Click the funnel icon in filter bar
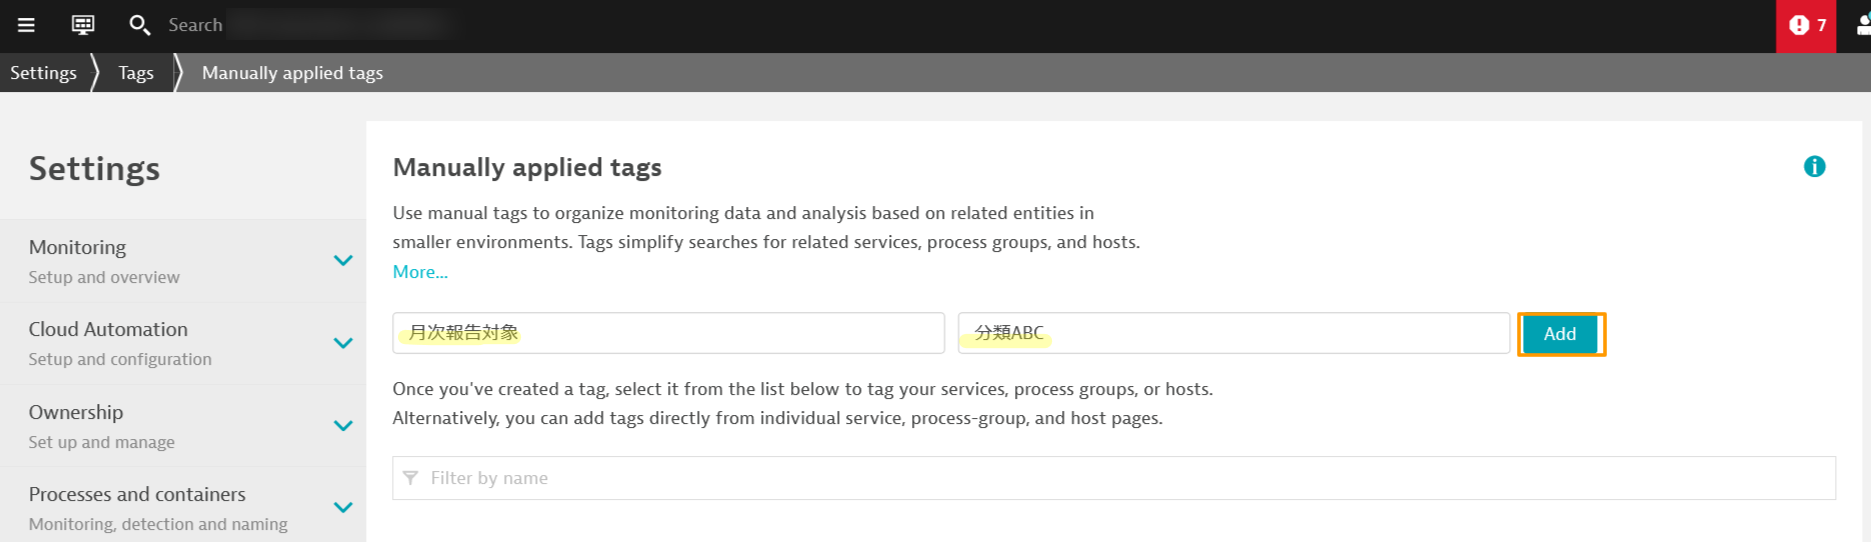1871x542 pixels. click(411, 478)
